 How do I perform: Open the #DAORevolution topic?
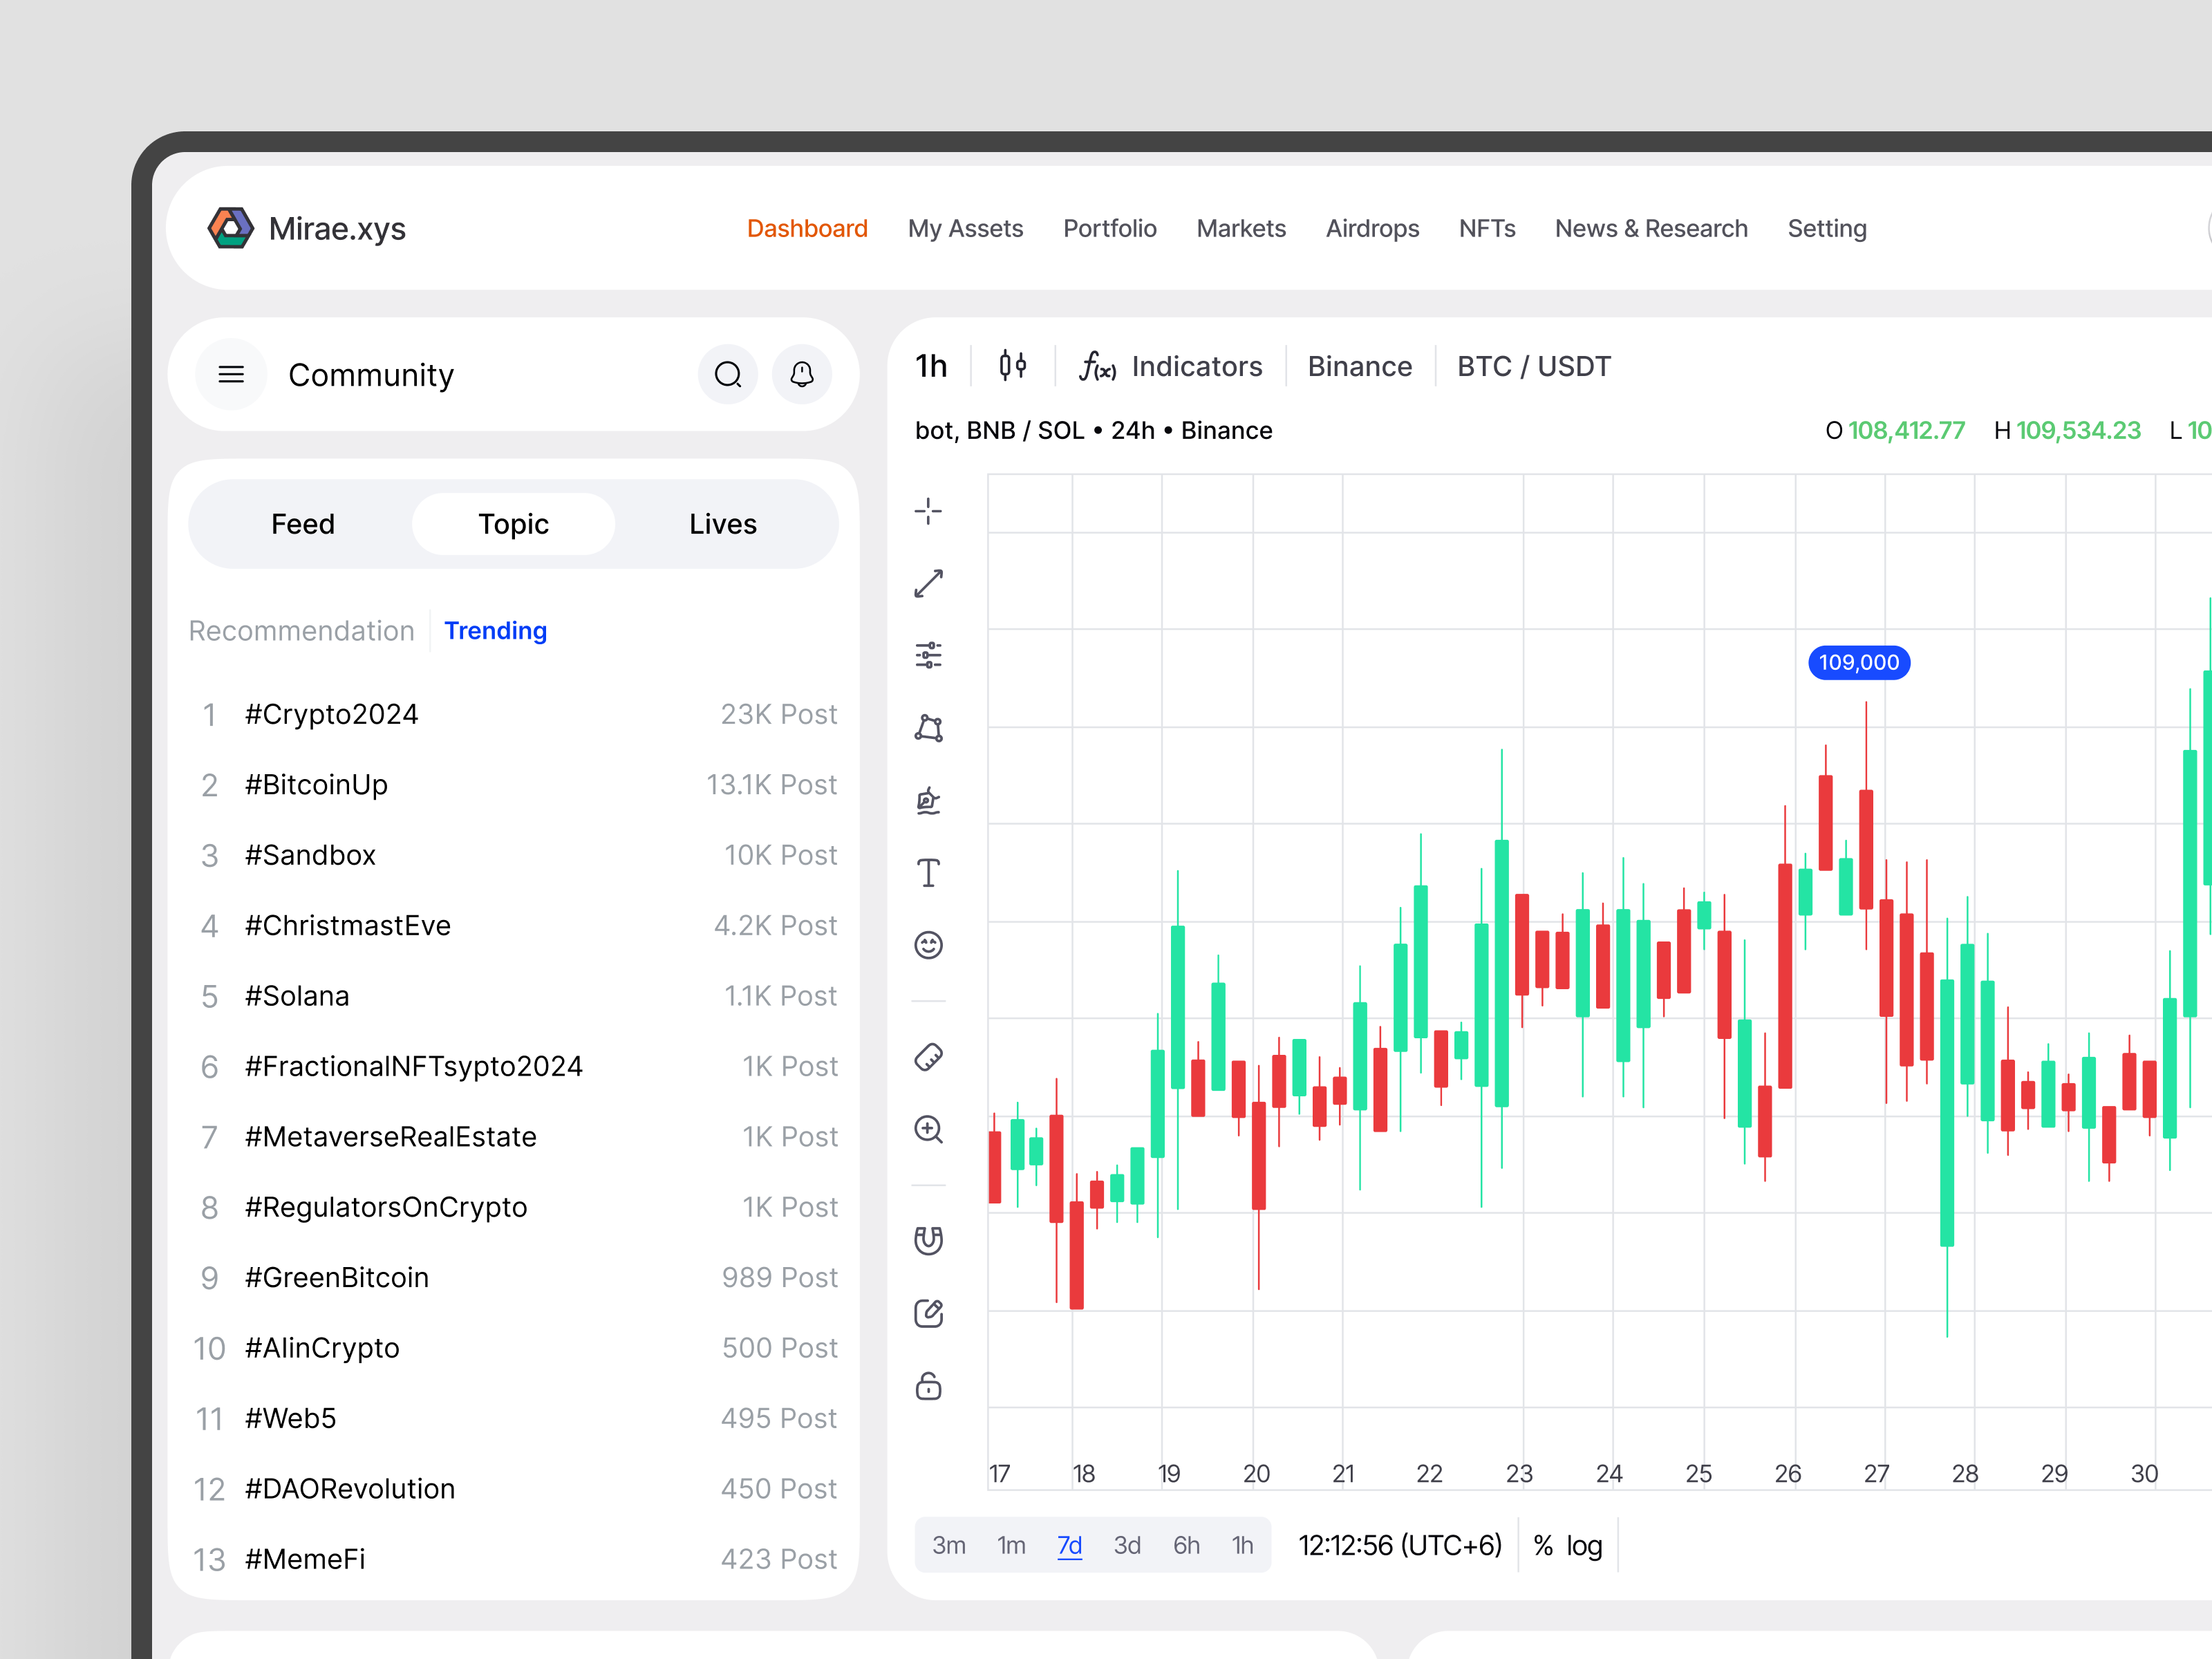click(x=513, y=1489)
